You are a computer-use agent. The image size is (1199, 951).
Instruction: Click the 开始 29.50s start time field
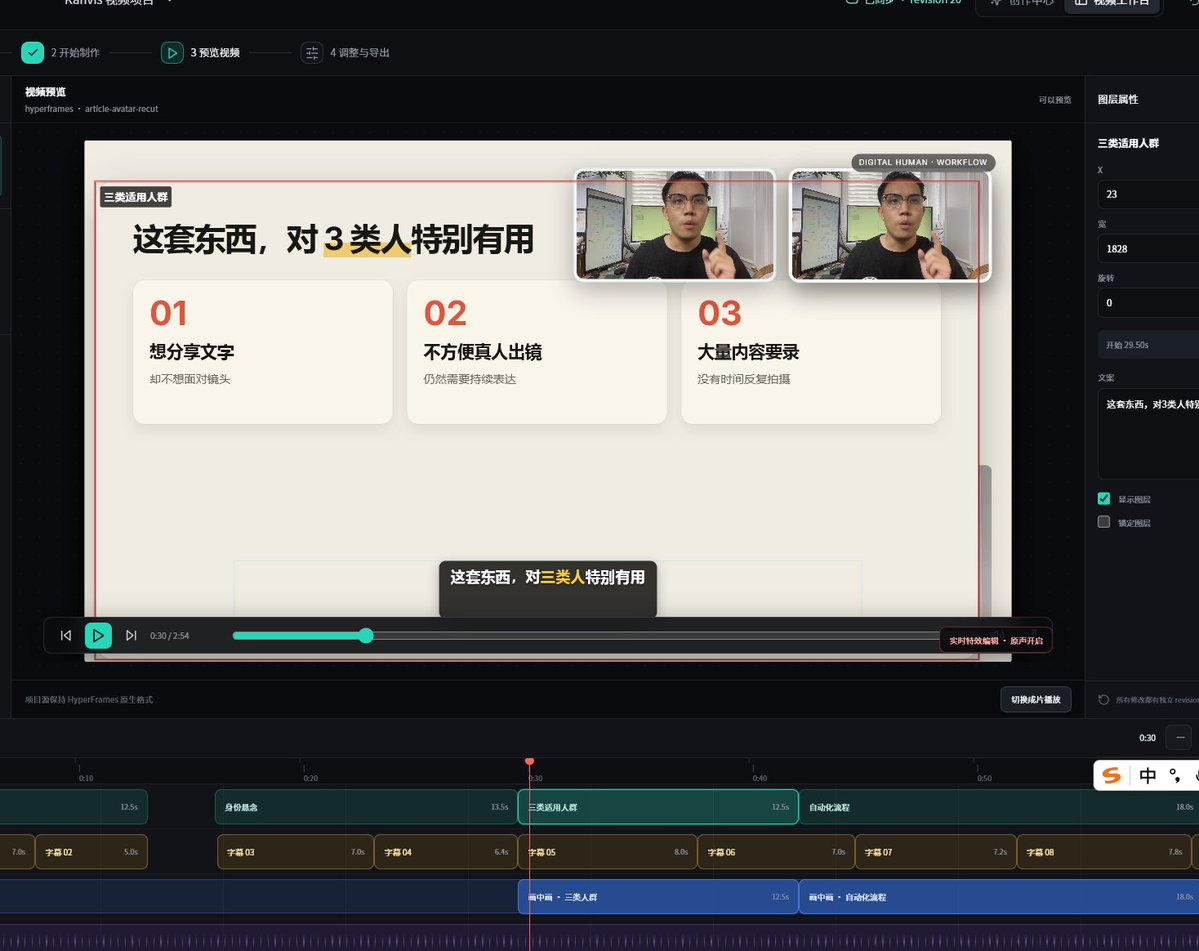coord(1149,345)
